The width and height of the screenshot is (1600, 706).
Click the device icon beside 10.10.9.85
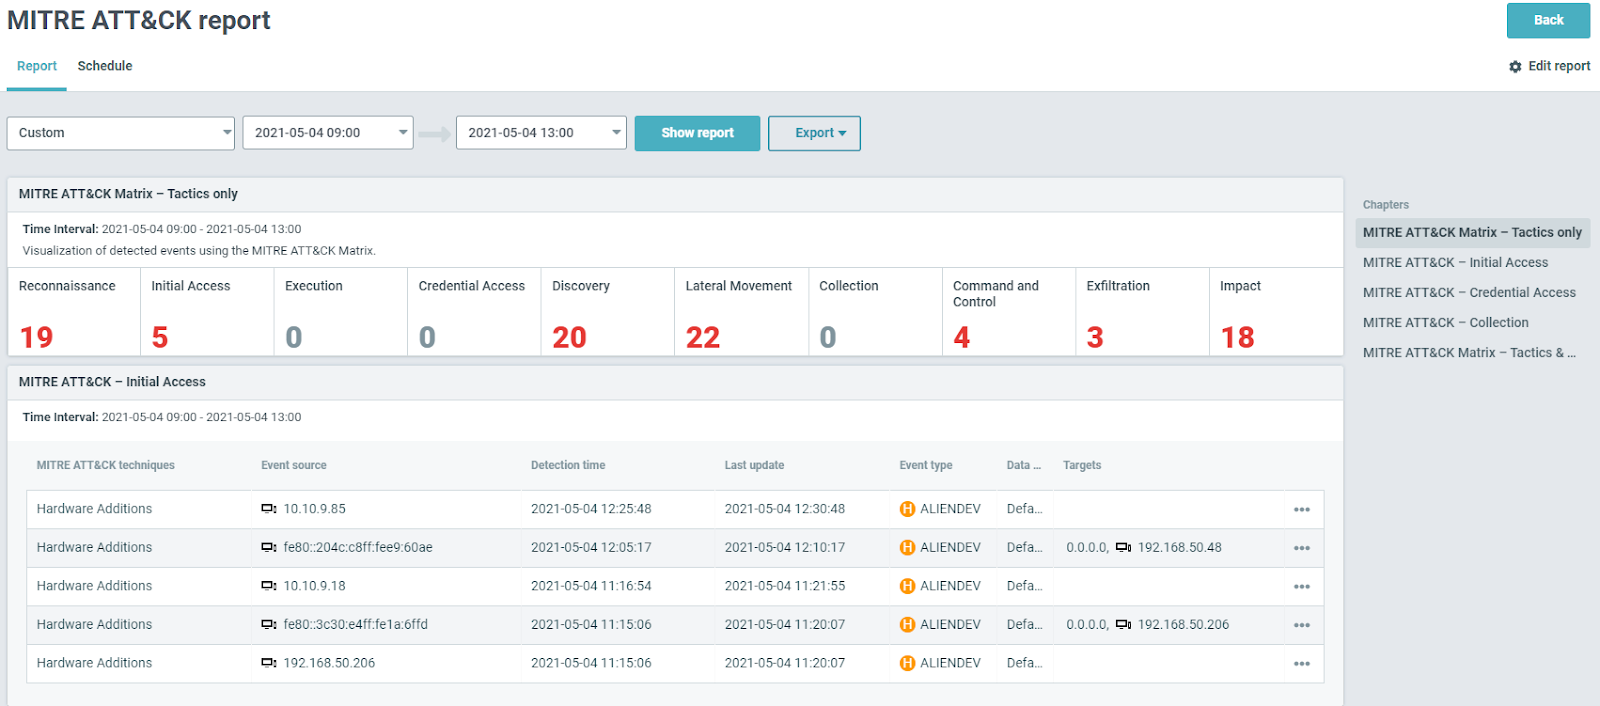tap(268, 509)
